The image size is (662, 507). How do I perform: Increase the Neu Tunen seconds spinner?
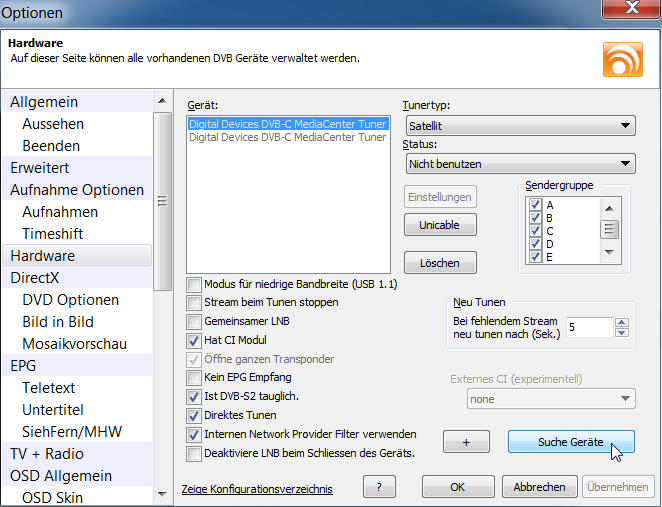click(621, 322)
